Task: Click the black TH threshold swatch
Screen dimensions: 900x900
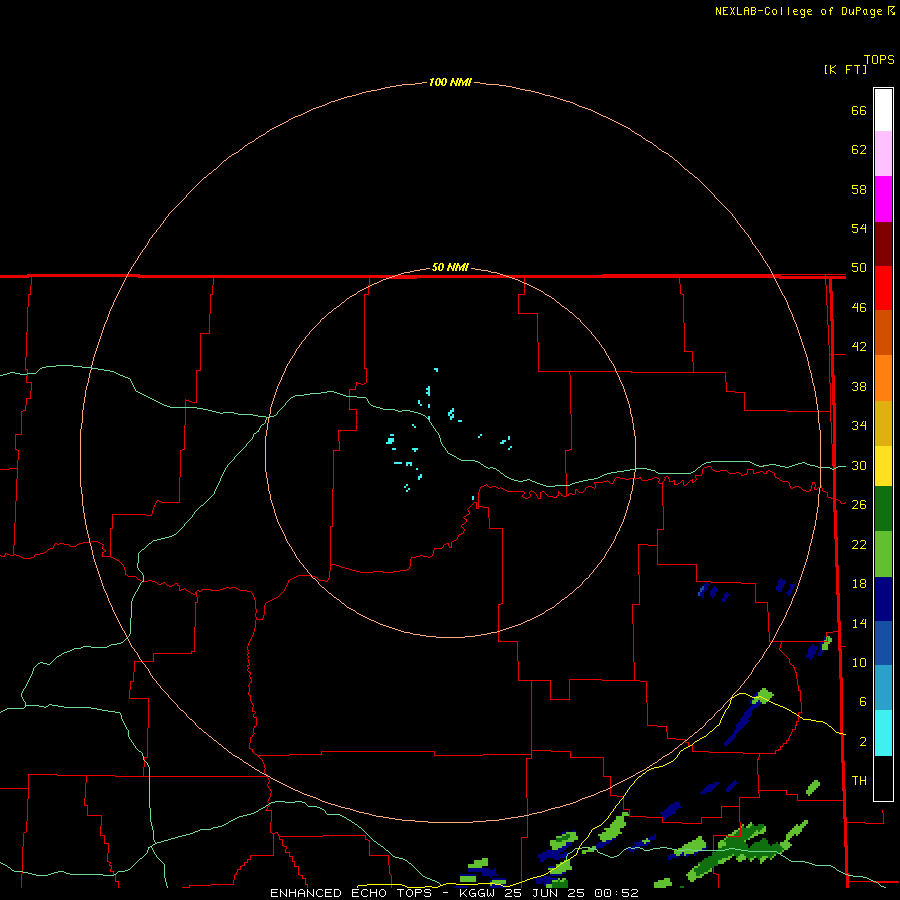Action: point(883,778)
